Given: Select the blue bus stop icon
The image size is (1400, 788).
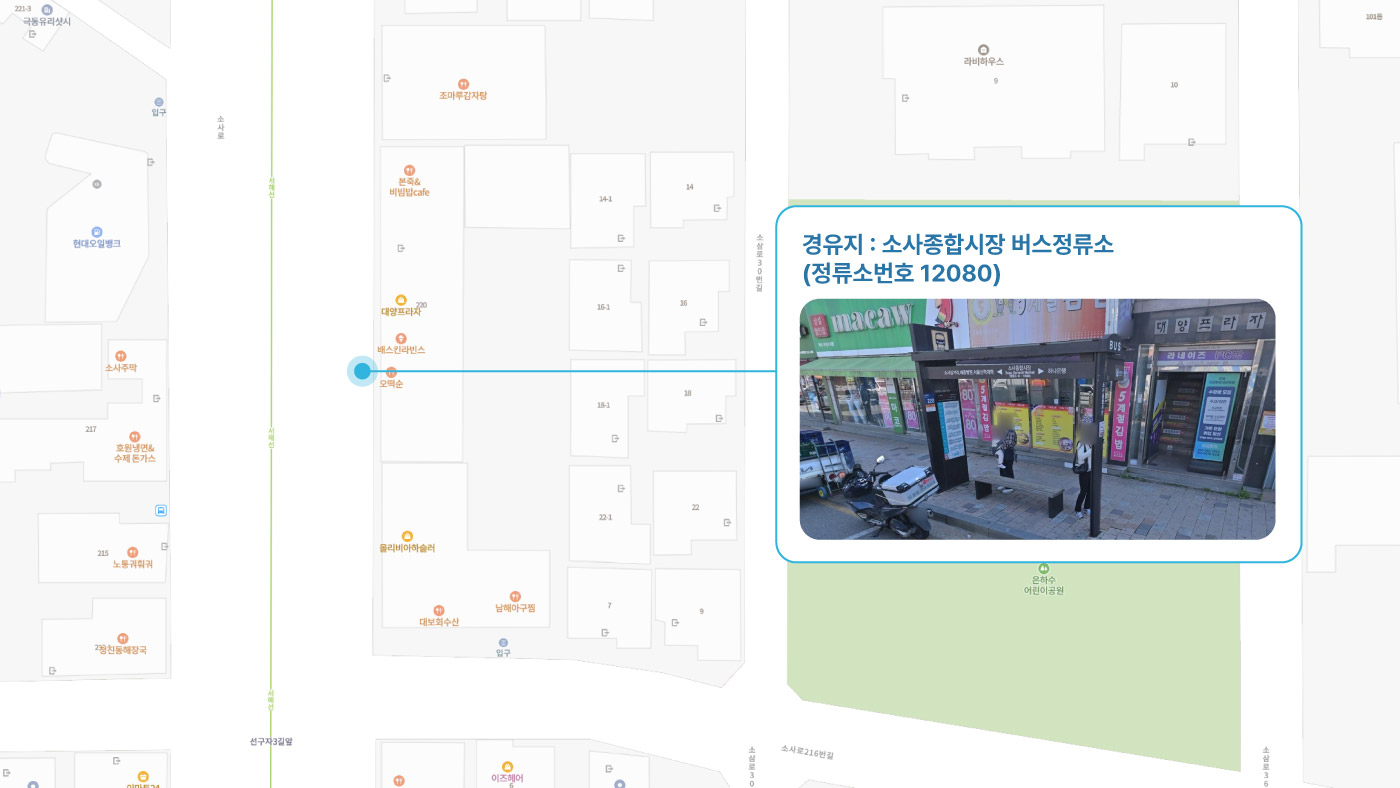Looking at the screenshot, I should pos(161,510).
